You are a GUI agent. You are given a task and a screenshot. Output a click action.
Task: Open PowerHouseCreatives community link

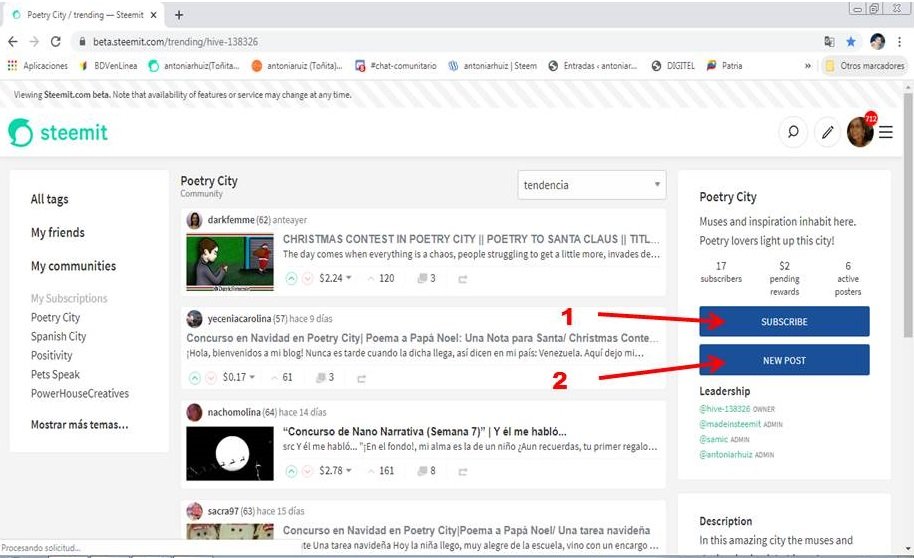tap(80, 394)
